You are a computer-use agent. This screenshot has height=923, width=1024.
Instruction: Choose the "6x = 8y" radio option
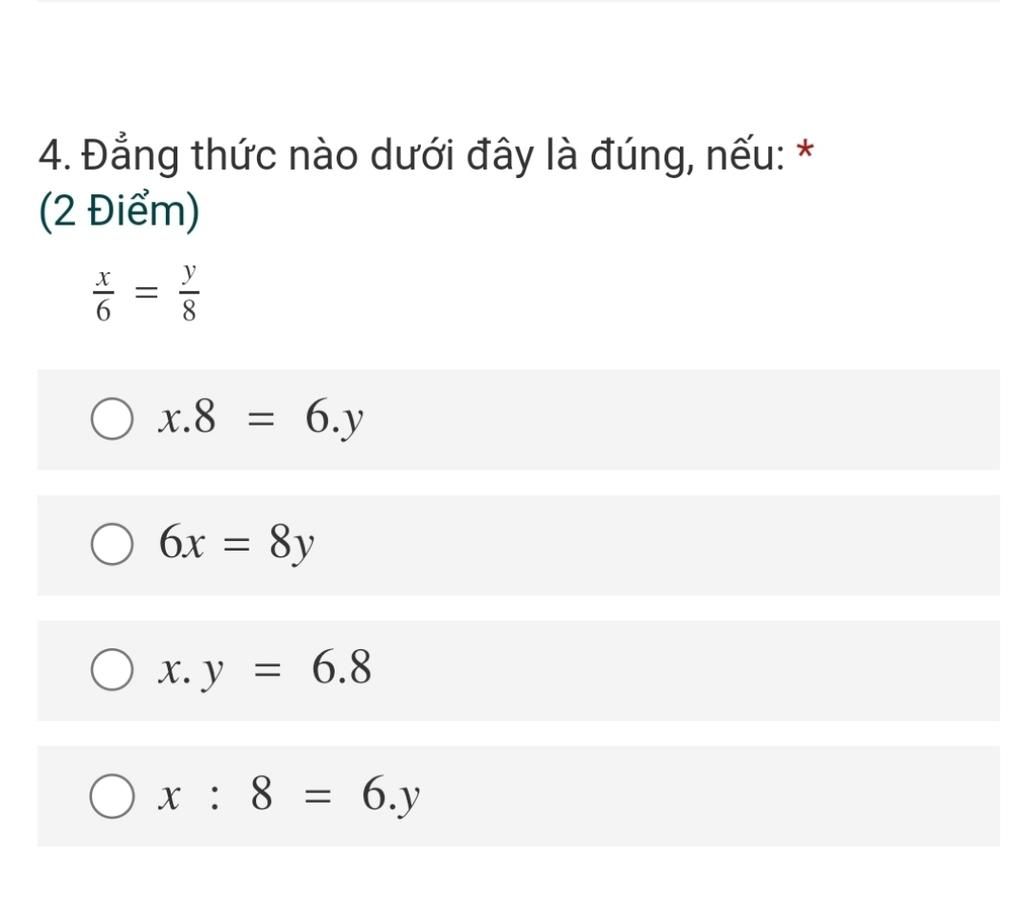[x=111, y=545]
